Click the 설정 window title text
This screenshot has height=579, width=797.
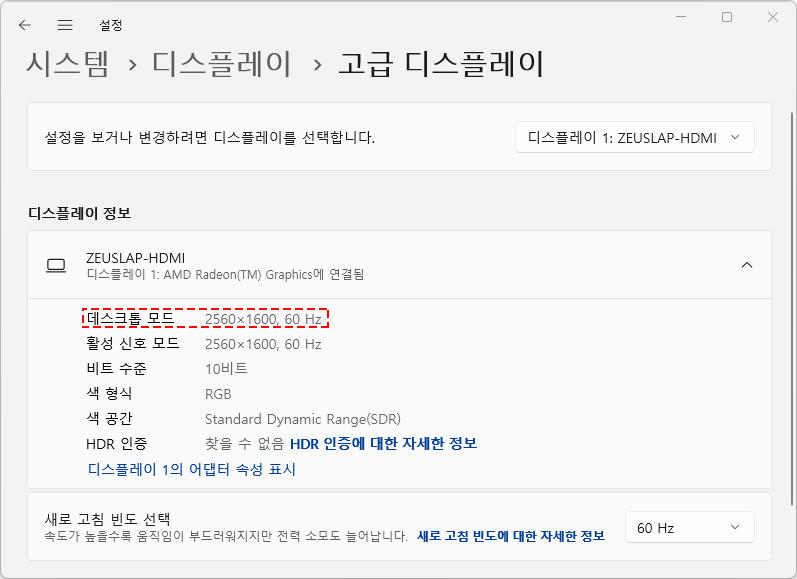pos(111,25)
